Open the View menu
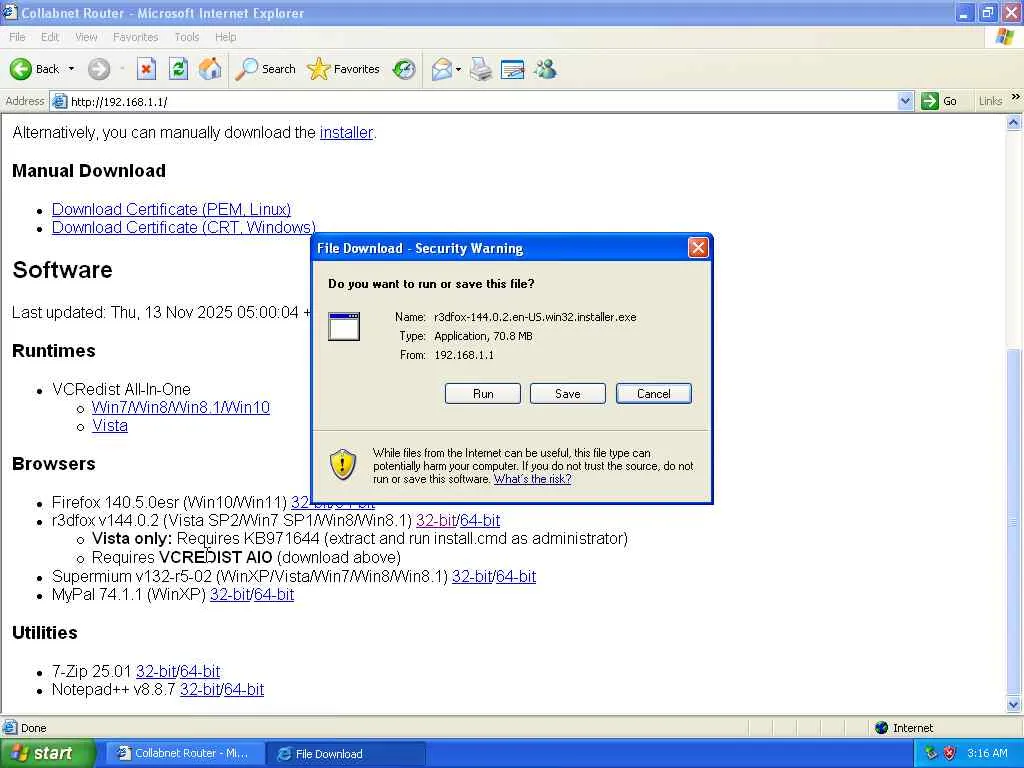 click(86, 37)
